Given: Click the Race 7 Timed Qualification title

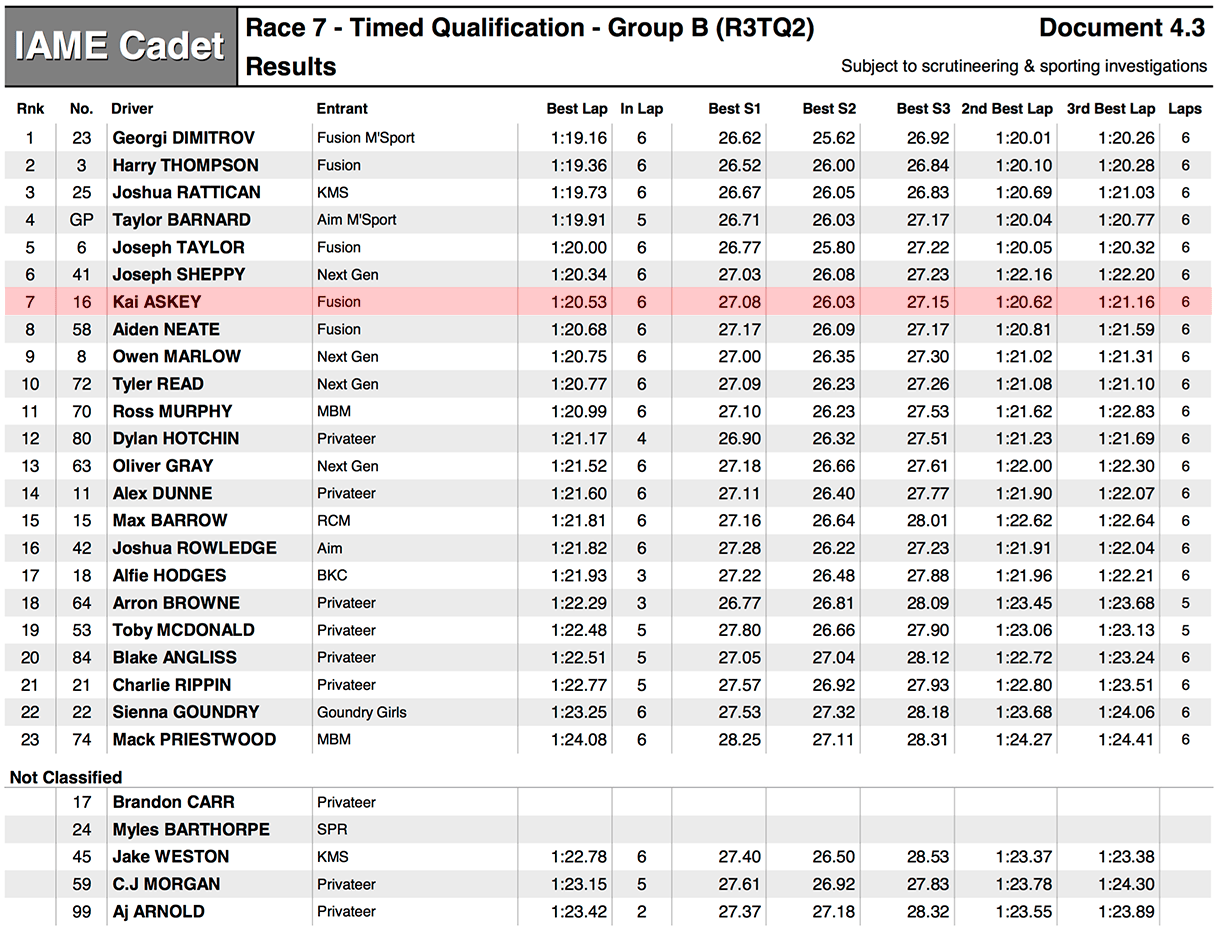Looking at the screenshot, I should point(530,28).
